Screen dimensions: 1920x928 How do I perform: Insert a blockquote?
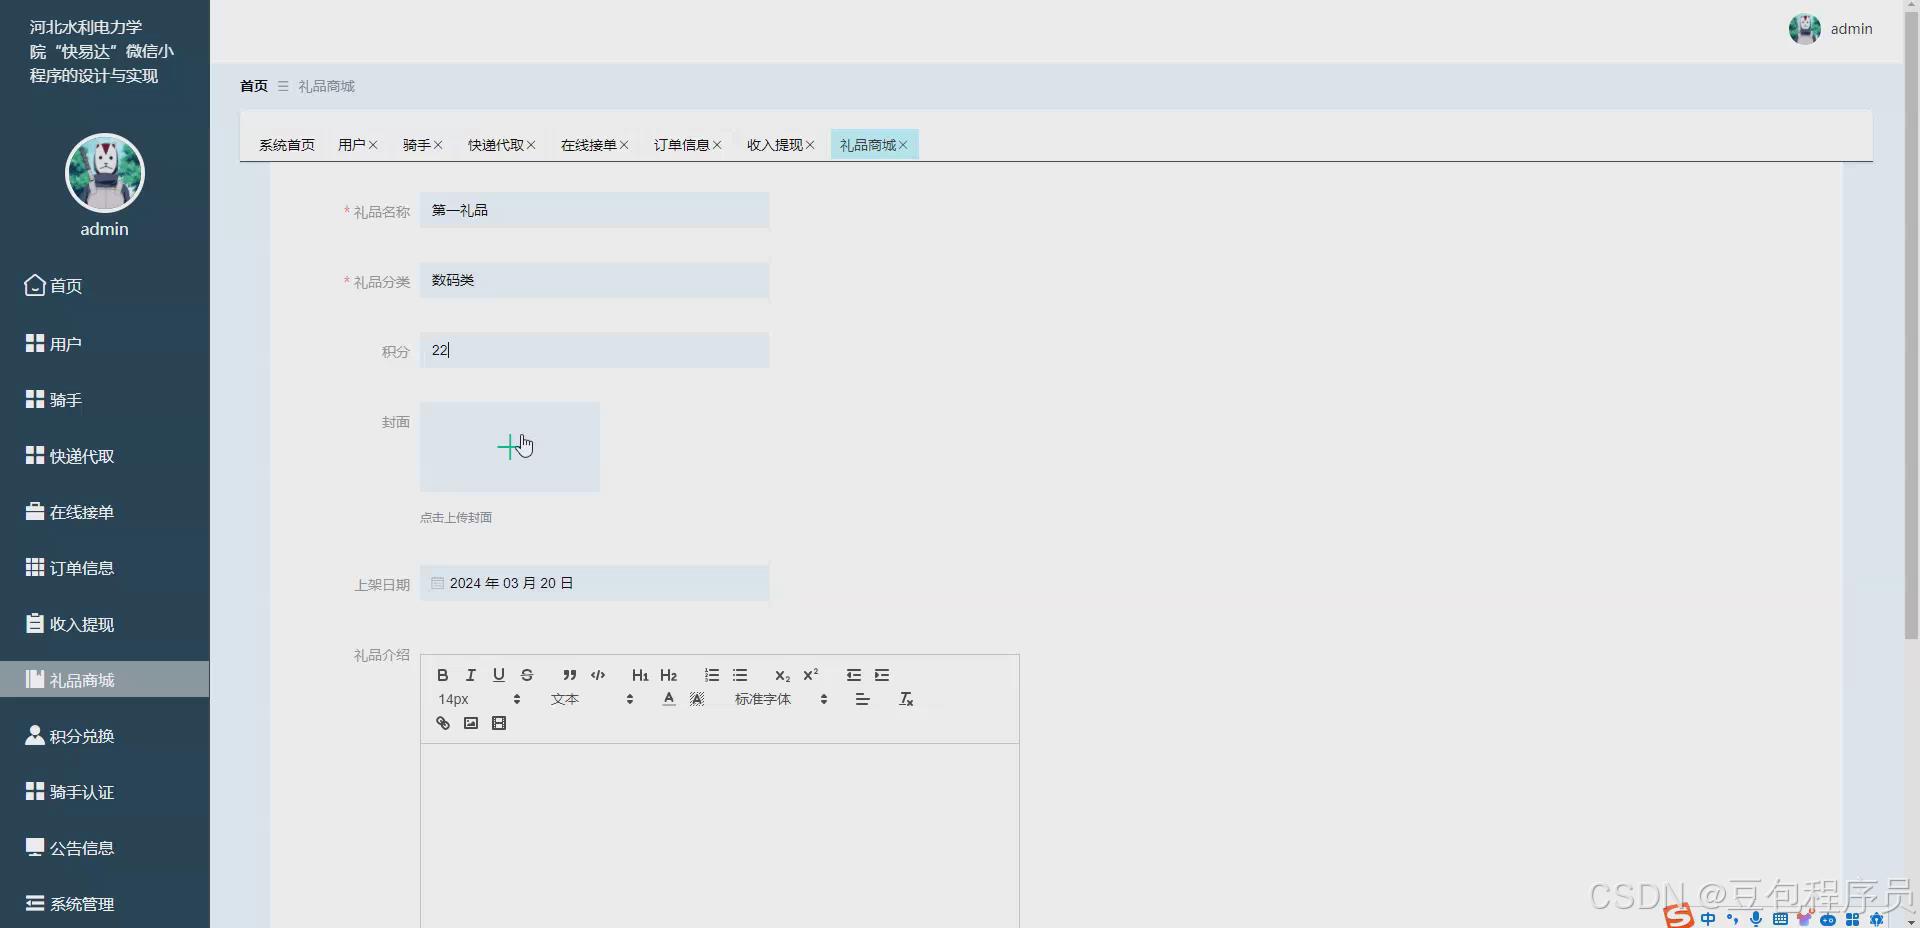pyautogui.click(x=570, y=675)
